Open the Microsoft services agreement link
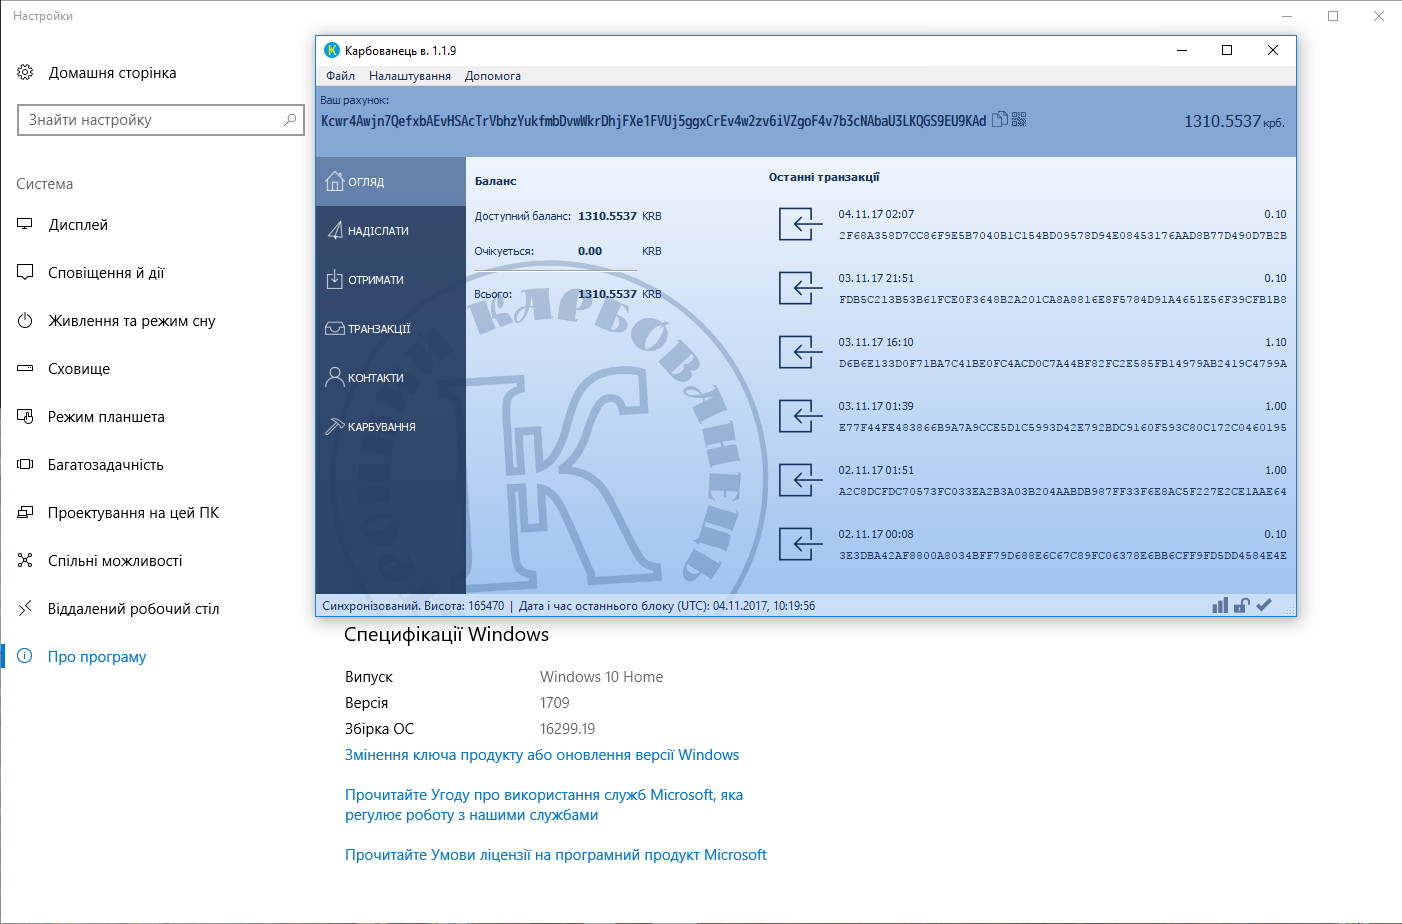1402x924 pixels. pos(544,805)
